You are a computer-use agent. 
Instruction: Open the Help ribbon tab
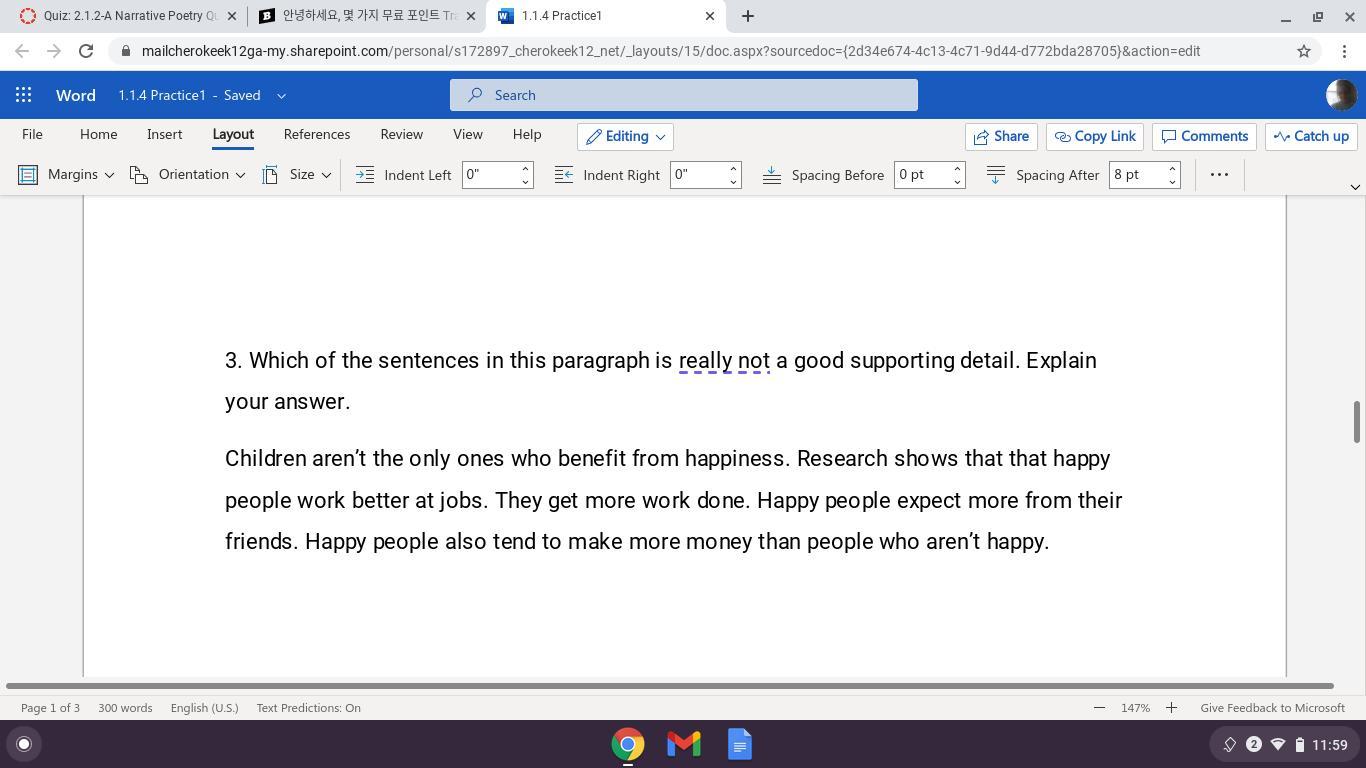[527, 135]
